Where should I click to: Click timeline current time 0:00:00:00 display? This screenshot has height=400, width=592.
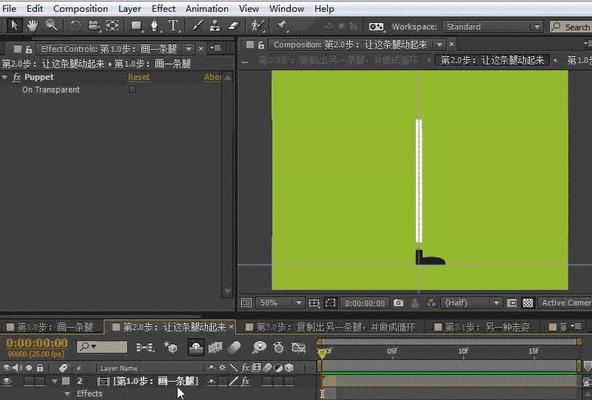[37, 343]
